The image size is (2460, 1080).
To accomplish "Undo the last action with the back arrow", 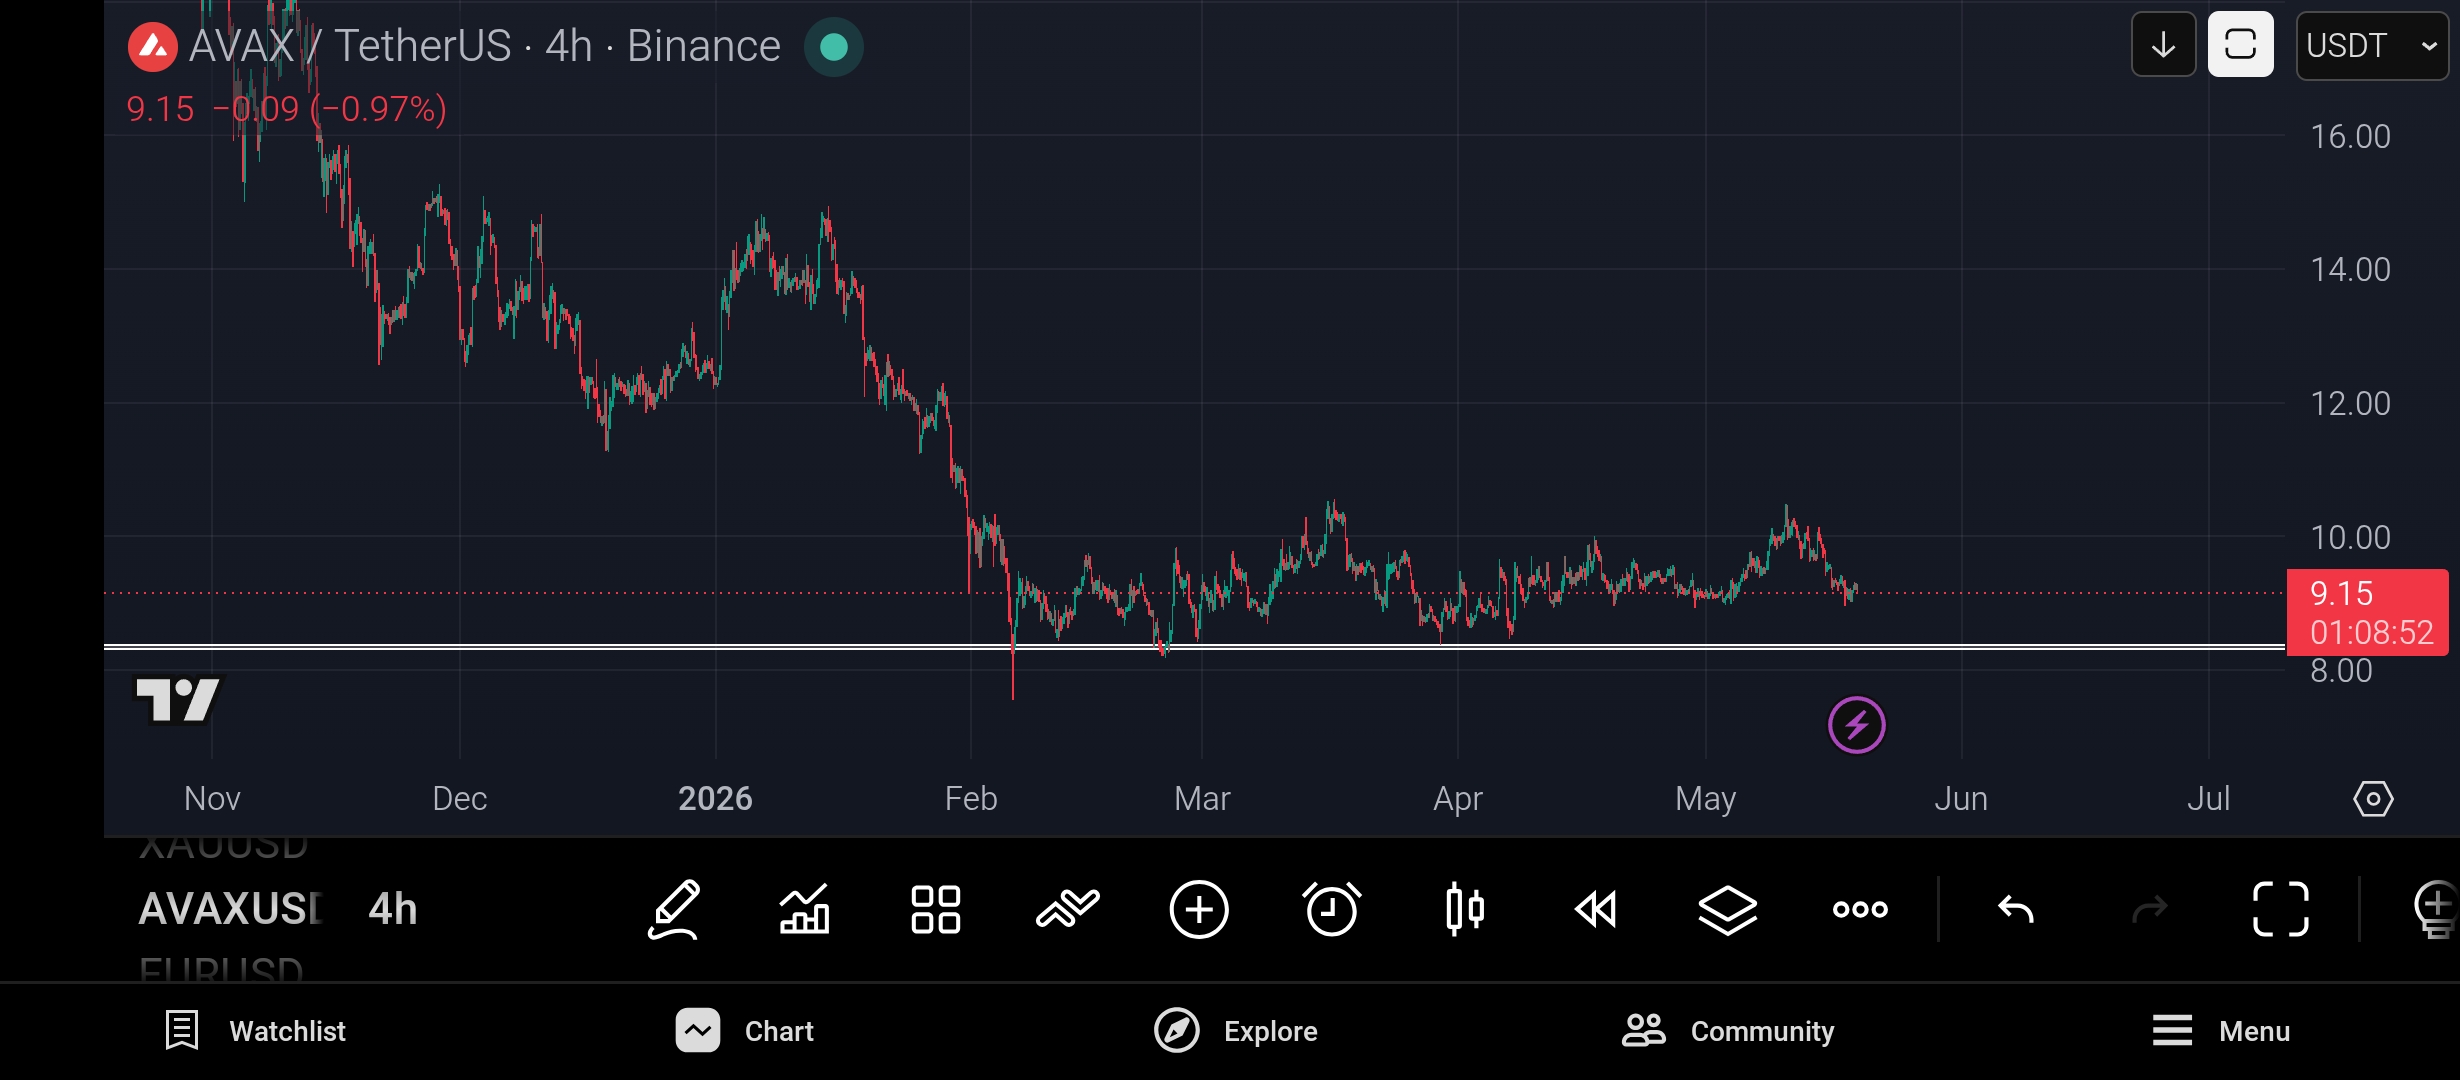I will 2016,909.
